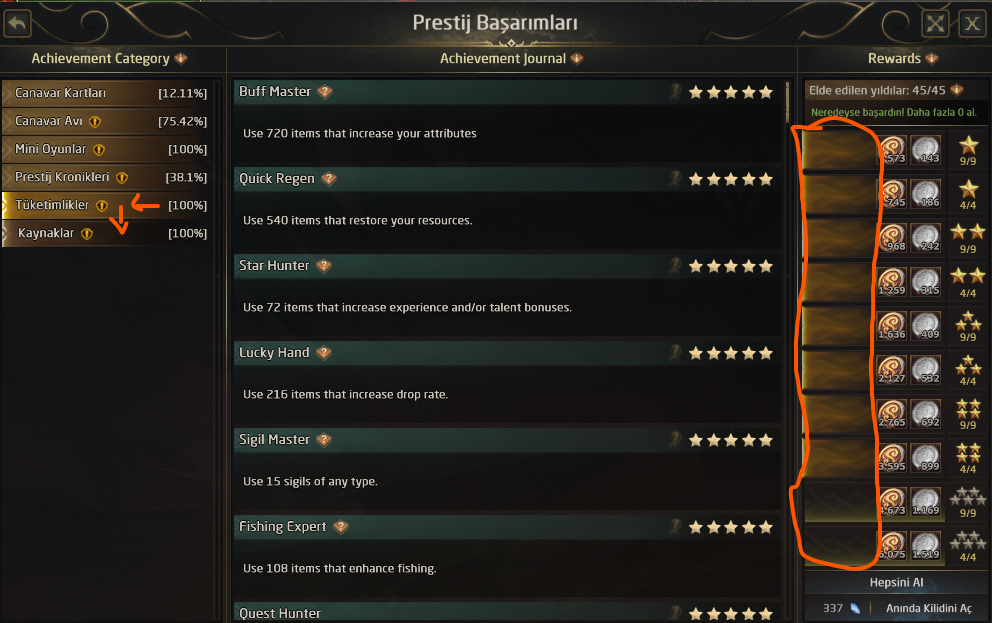The height and width of the screenshot is (623, 992).
Task: Click the back arrow button
Action: click(17, 22)
